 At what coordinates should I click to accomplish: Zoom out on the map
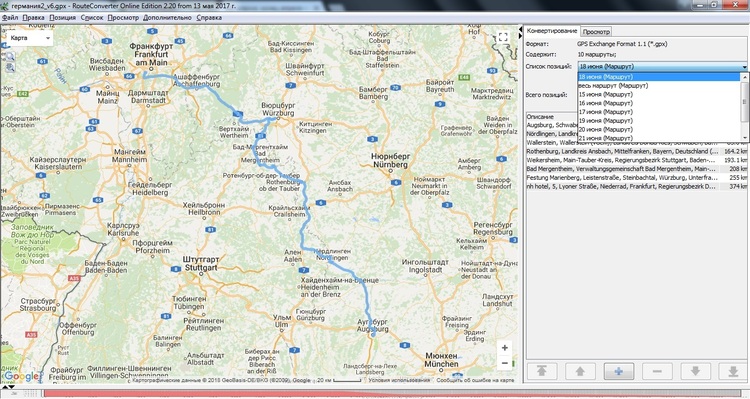[505, 363]
